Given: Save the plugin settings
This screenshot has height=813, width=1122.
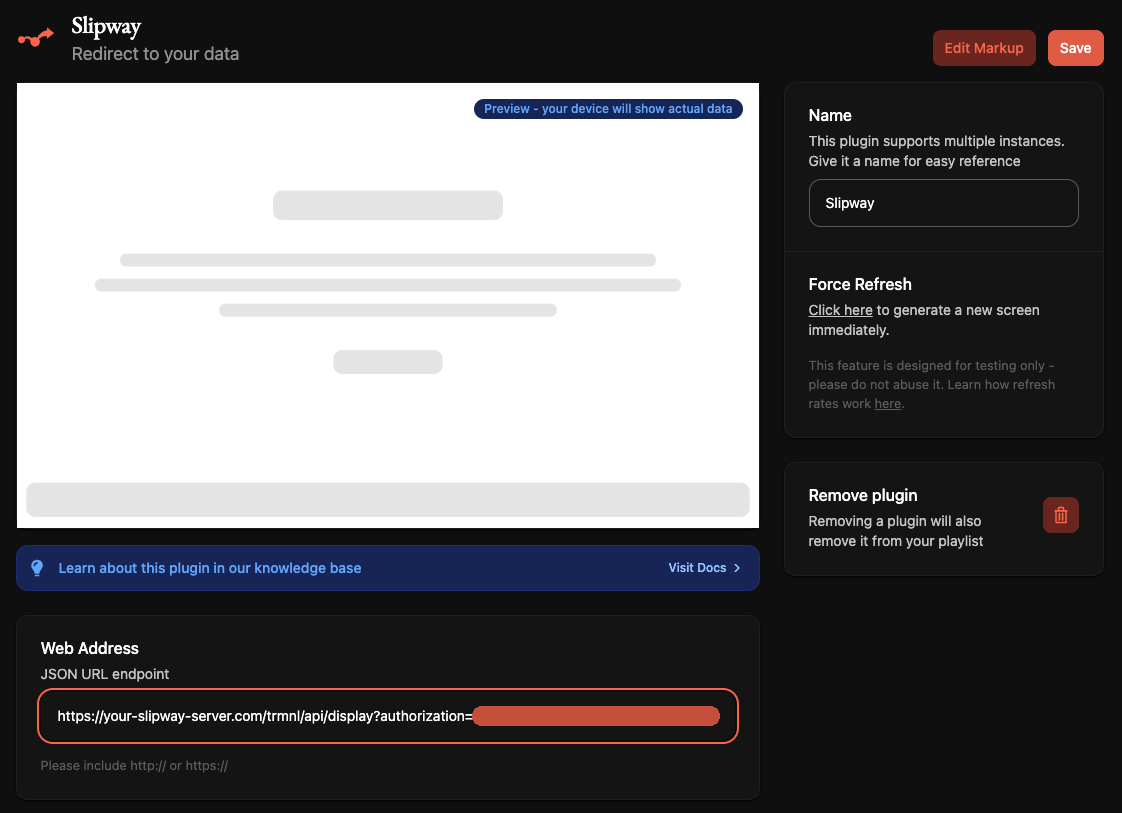Looking at the screenshot, I should point(1075,48).
